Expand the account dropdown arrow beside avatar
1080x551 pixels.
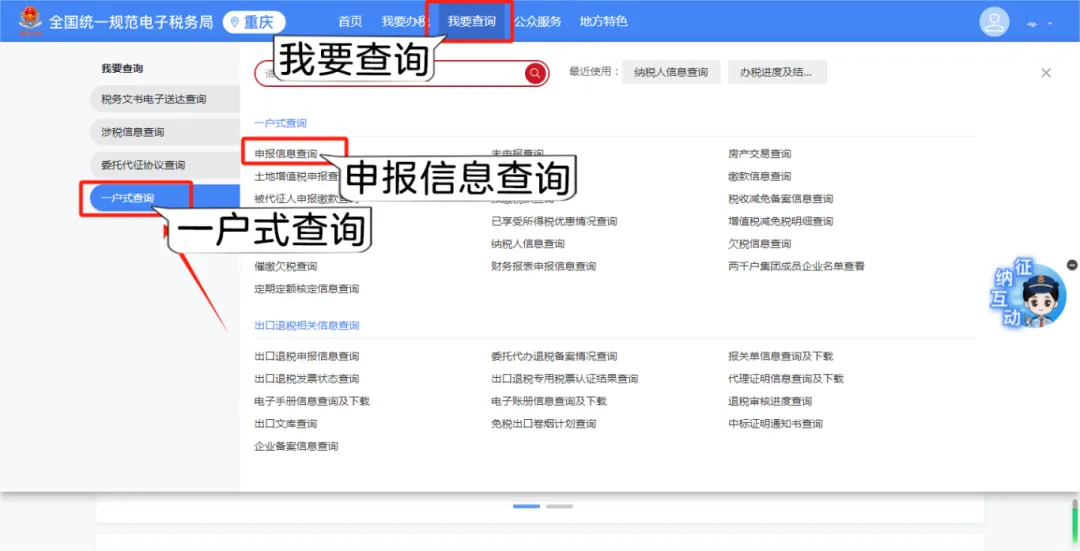point(1050,23)
